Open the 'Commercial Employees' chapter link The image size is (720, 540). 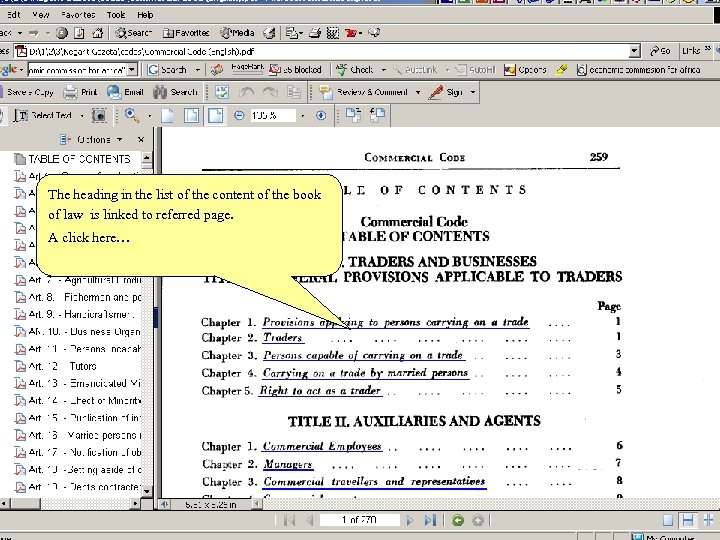click(x=322, y=446)
